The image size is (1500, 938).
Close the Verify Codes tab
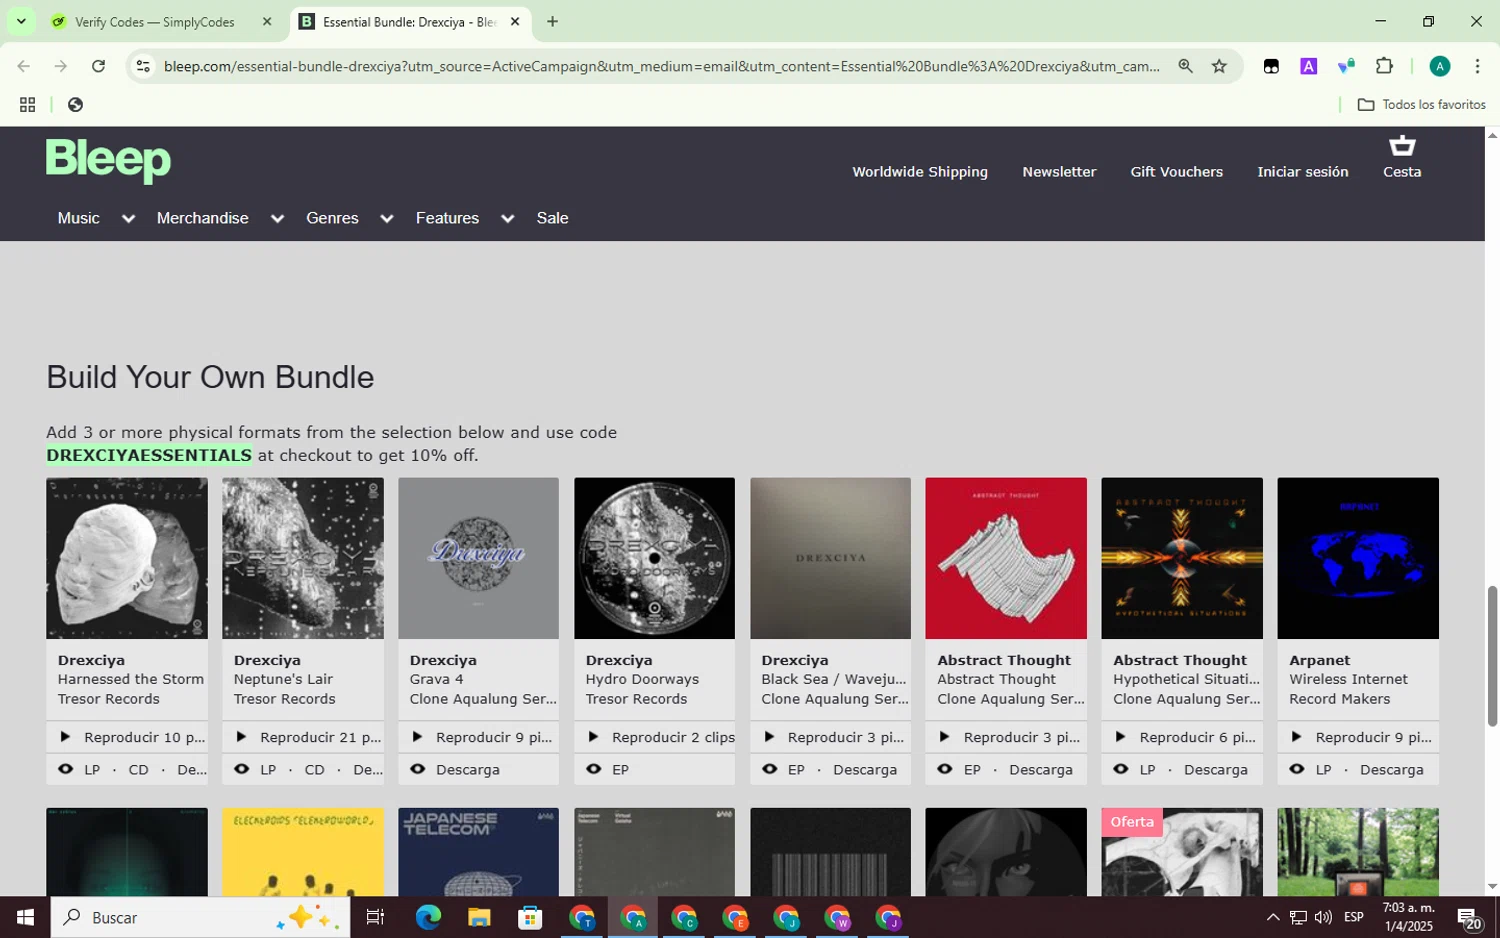tap(267, 21)
